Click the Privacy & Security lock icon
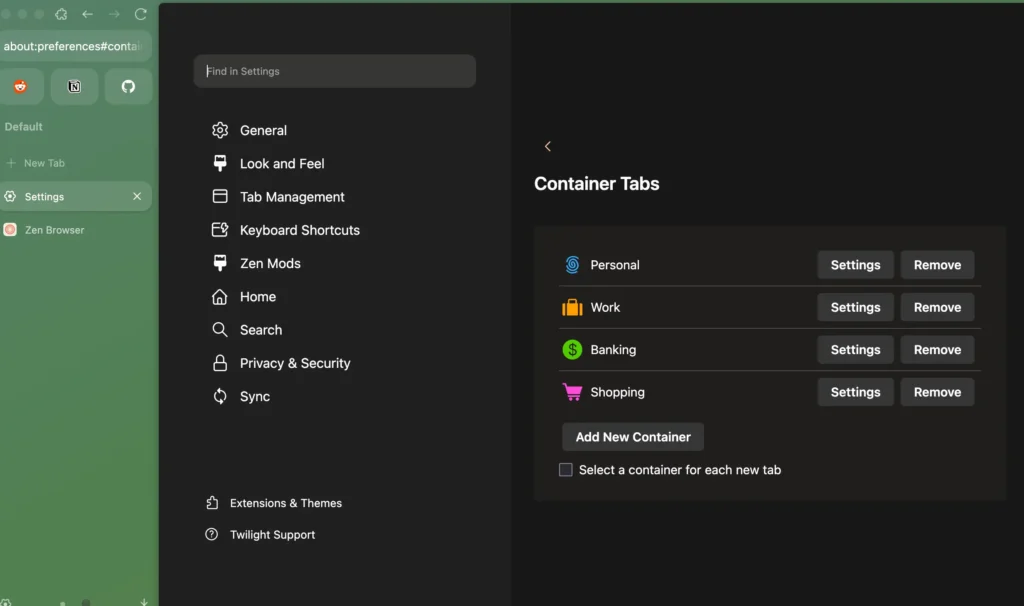Screen dimensions: 1024x606 pos(219,363)
